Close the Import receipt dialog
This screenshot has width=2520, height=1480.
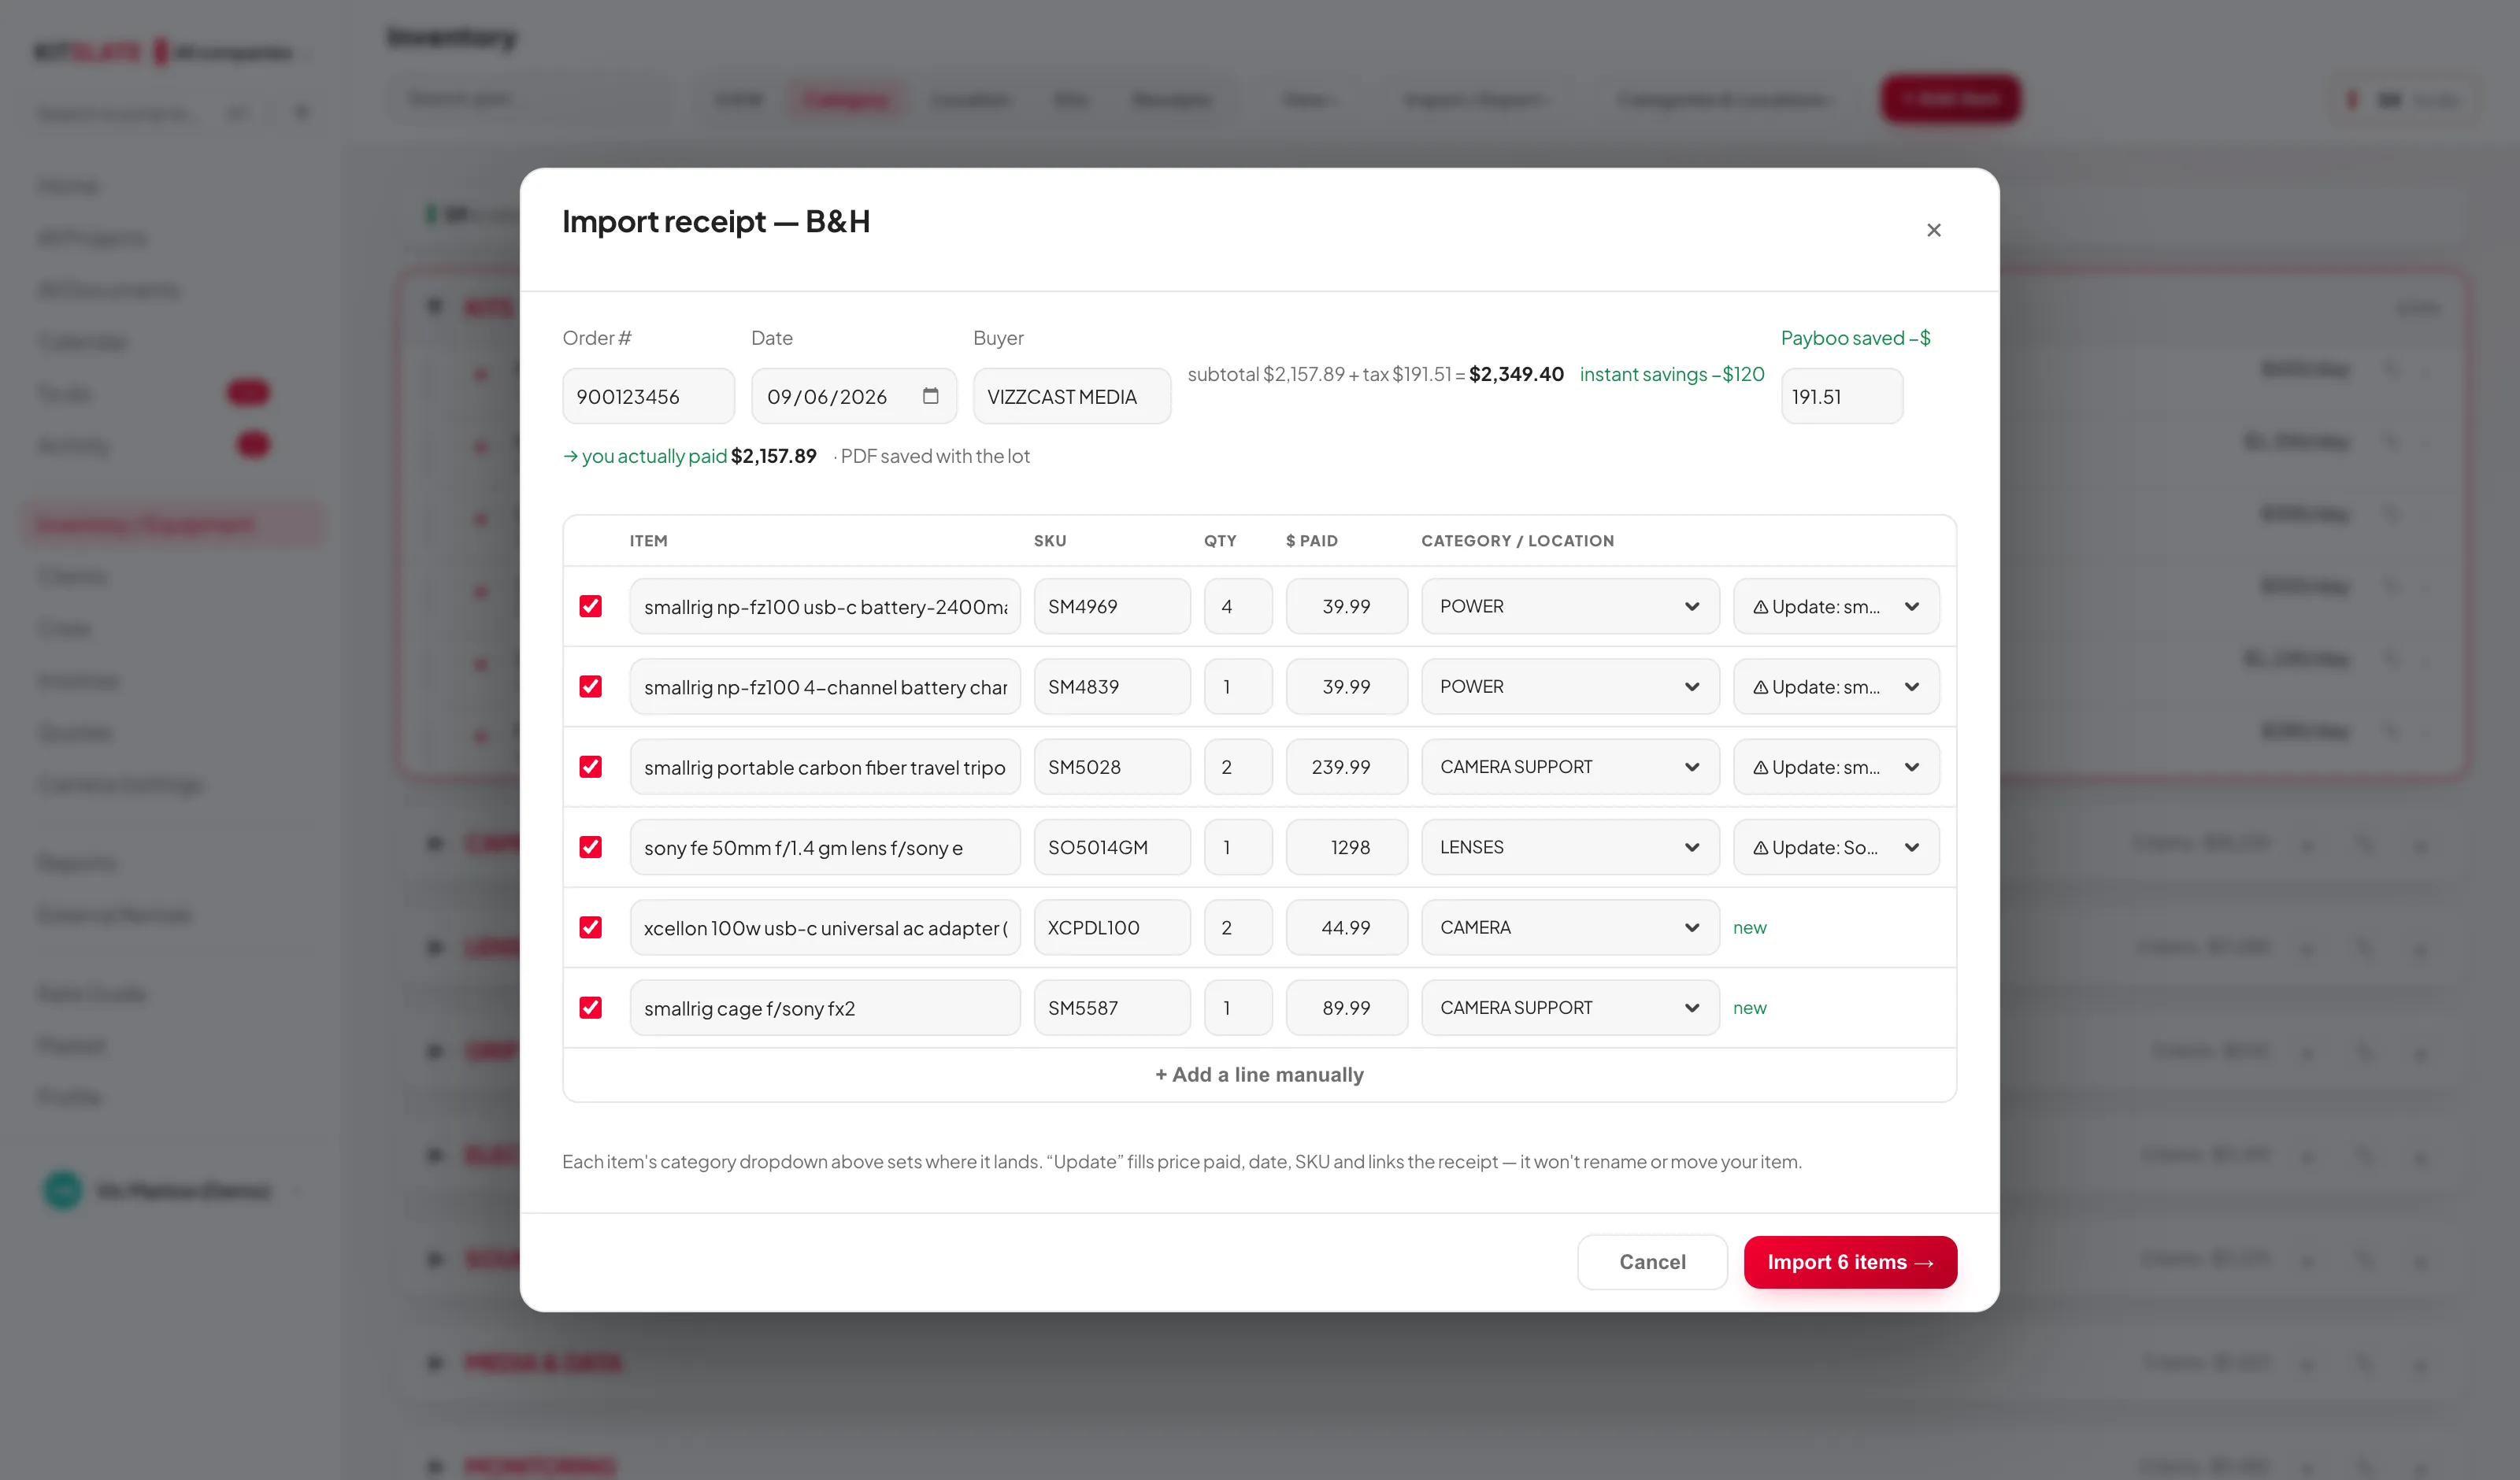[x=1933, y=230]
